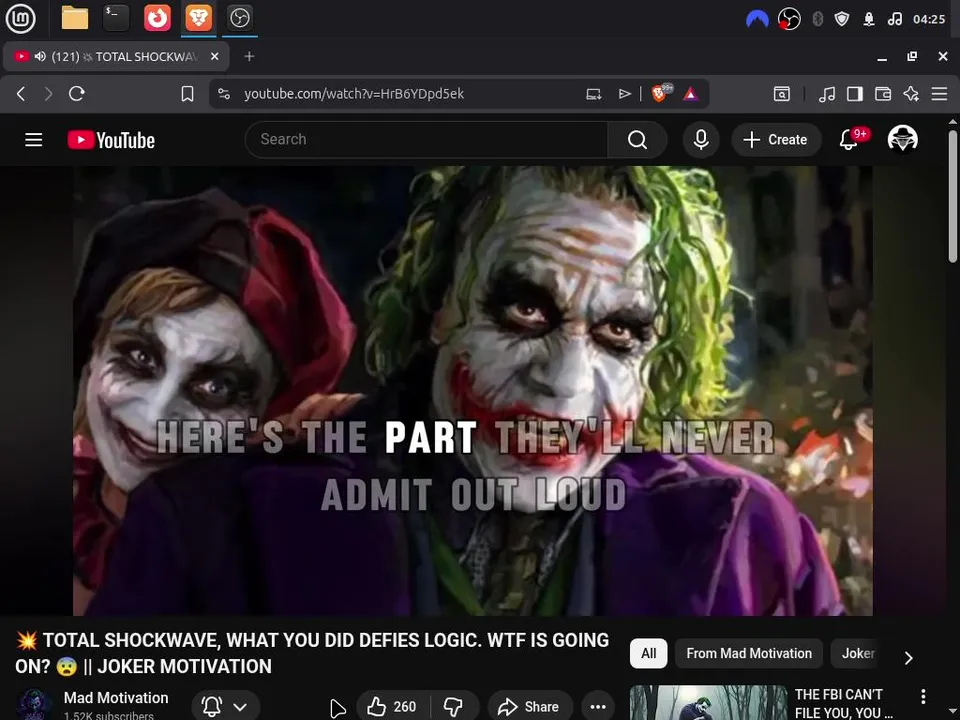Open the security shield tray icon

pyautogui.click(x=842, y=19)
